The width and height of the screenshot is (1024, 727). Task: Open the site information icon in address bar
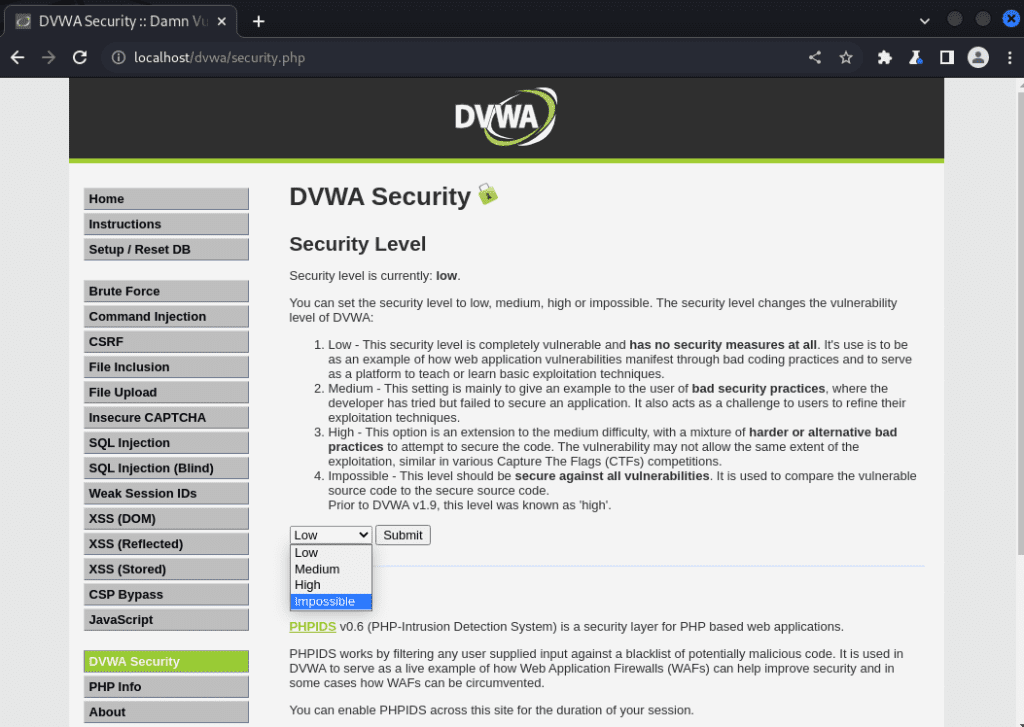[118, 58]
